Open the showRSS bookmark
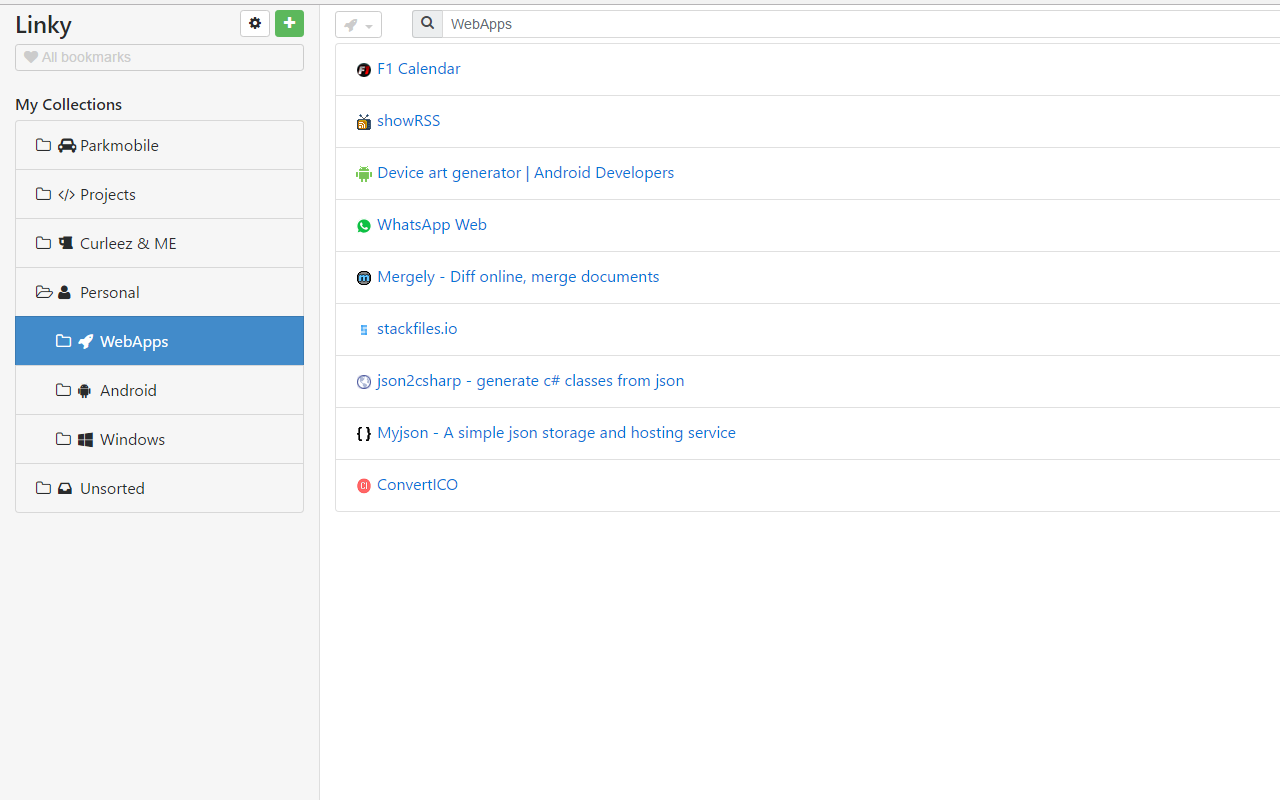 (x=408, y=121)
